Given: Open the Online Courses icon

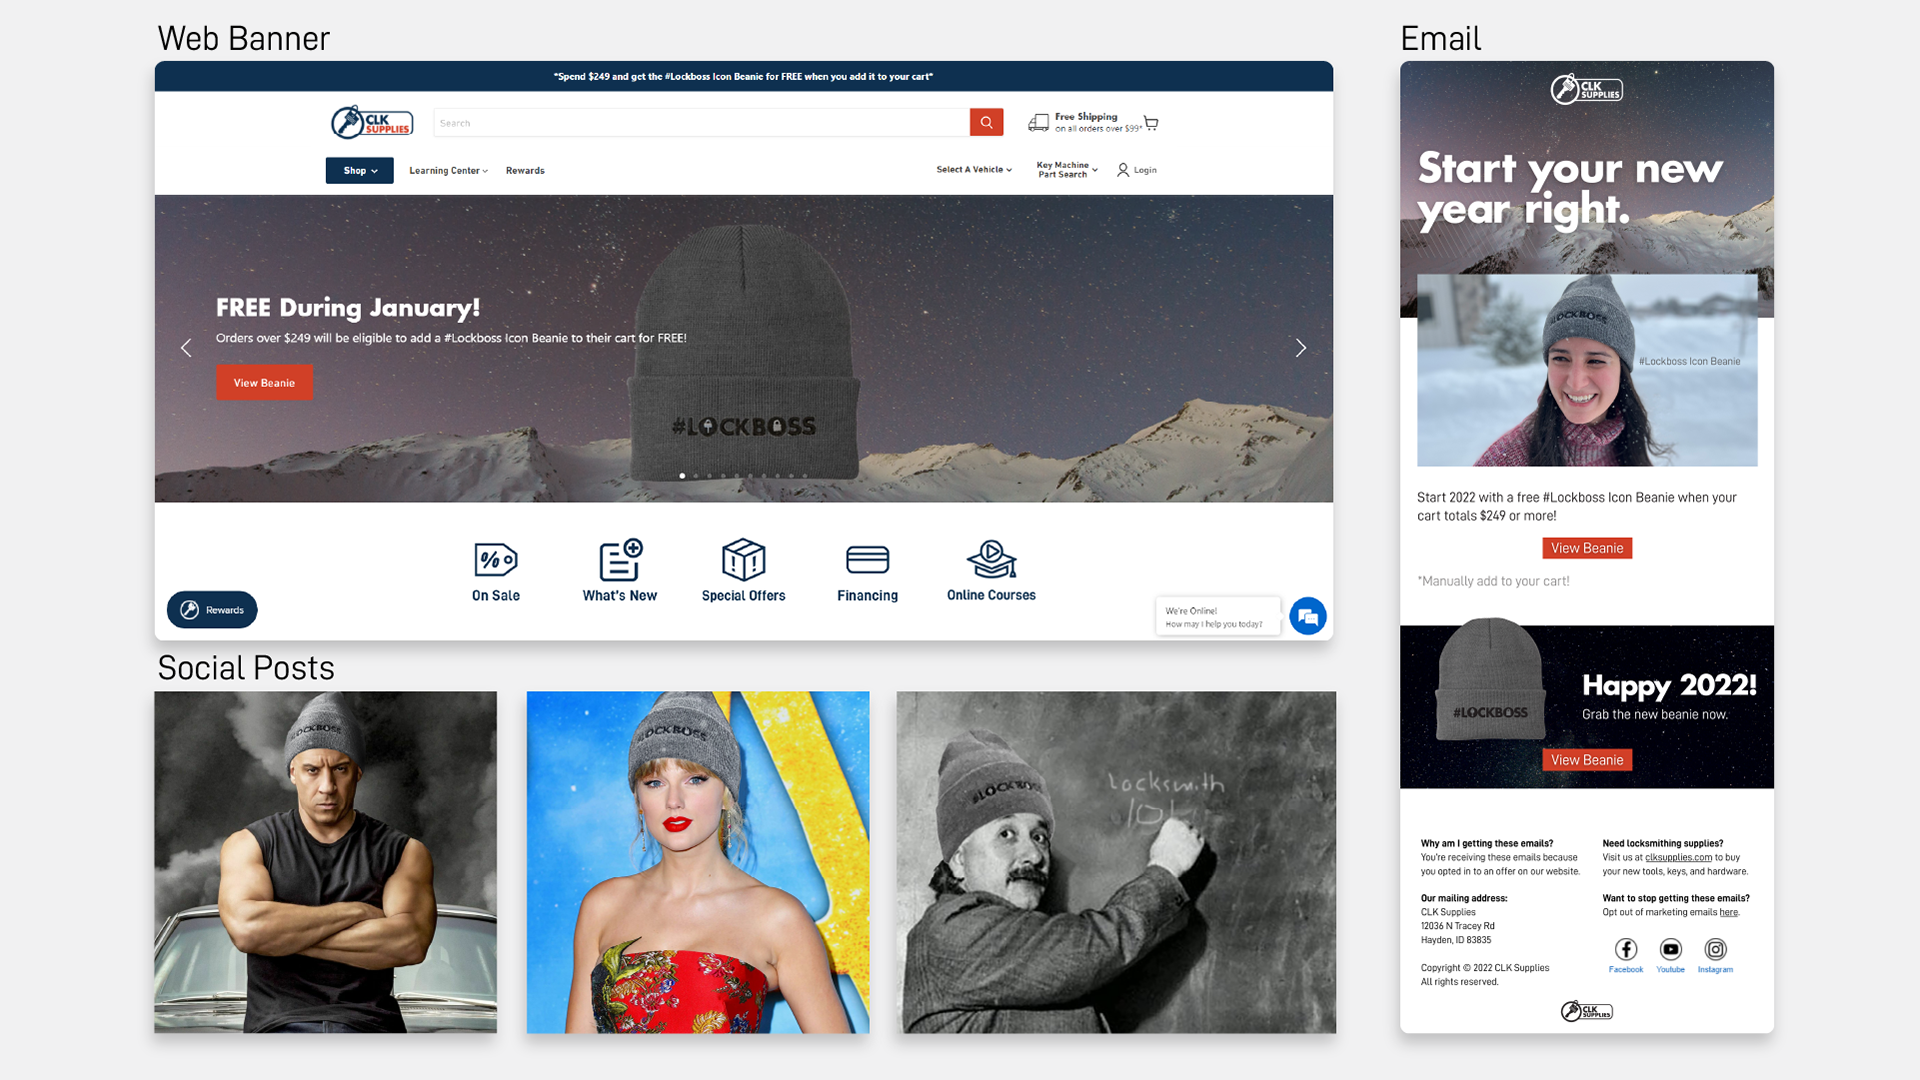Looking at the screenshot, I should click(991, 560).
